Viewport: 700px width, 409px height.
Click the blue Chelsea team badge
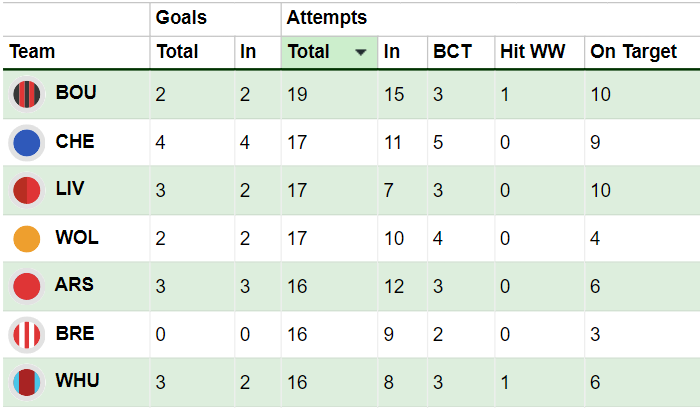click(x=27, y=143)
